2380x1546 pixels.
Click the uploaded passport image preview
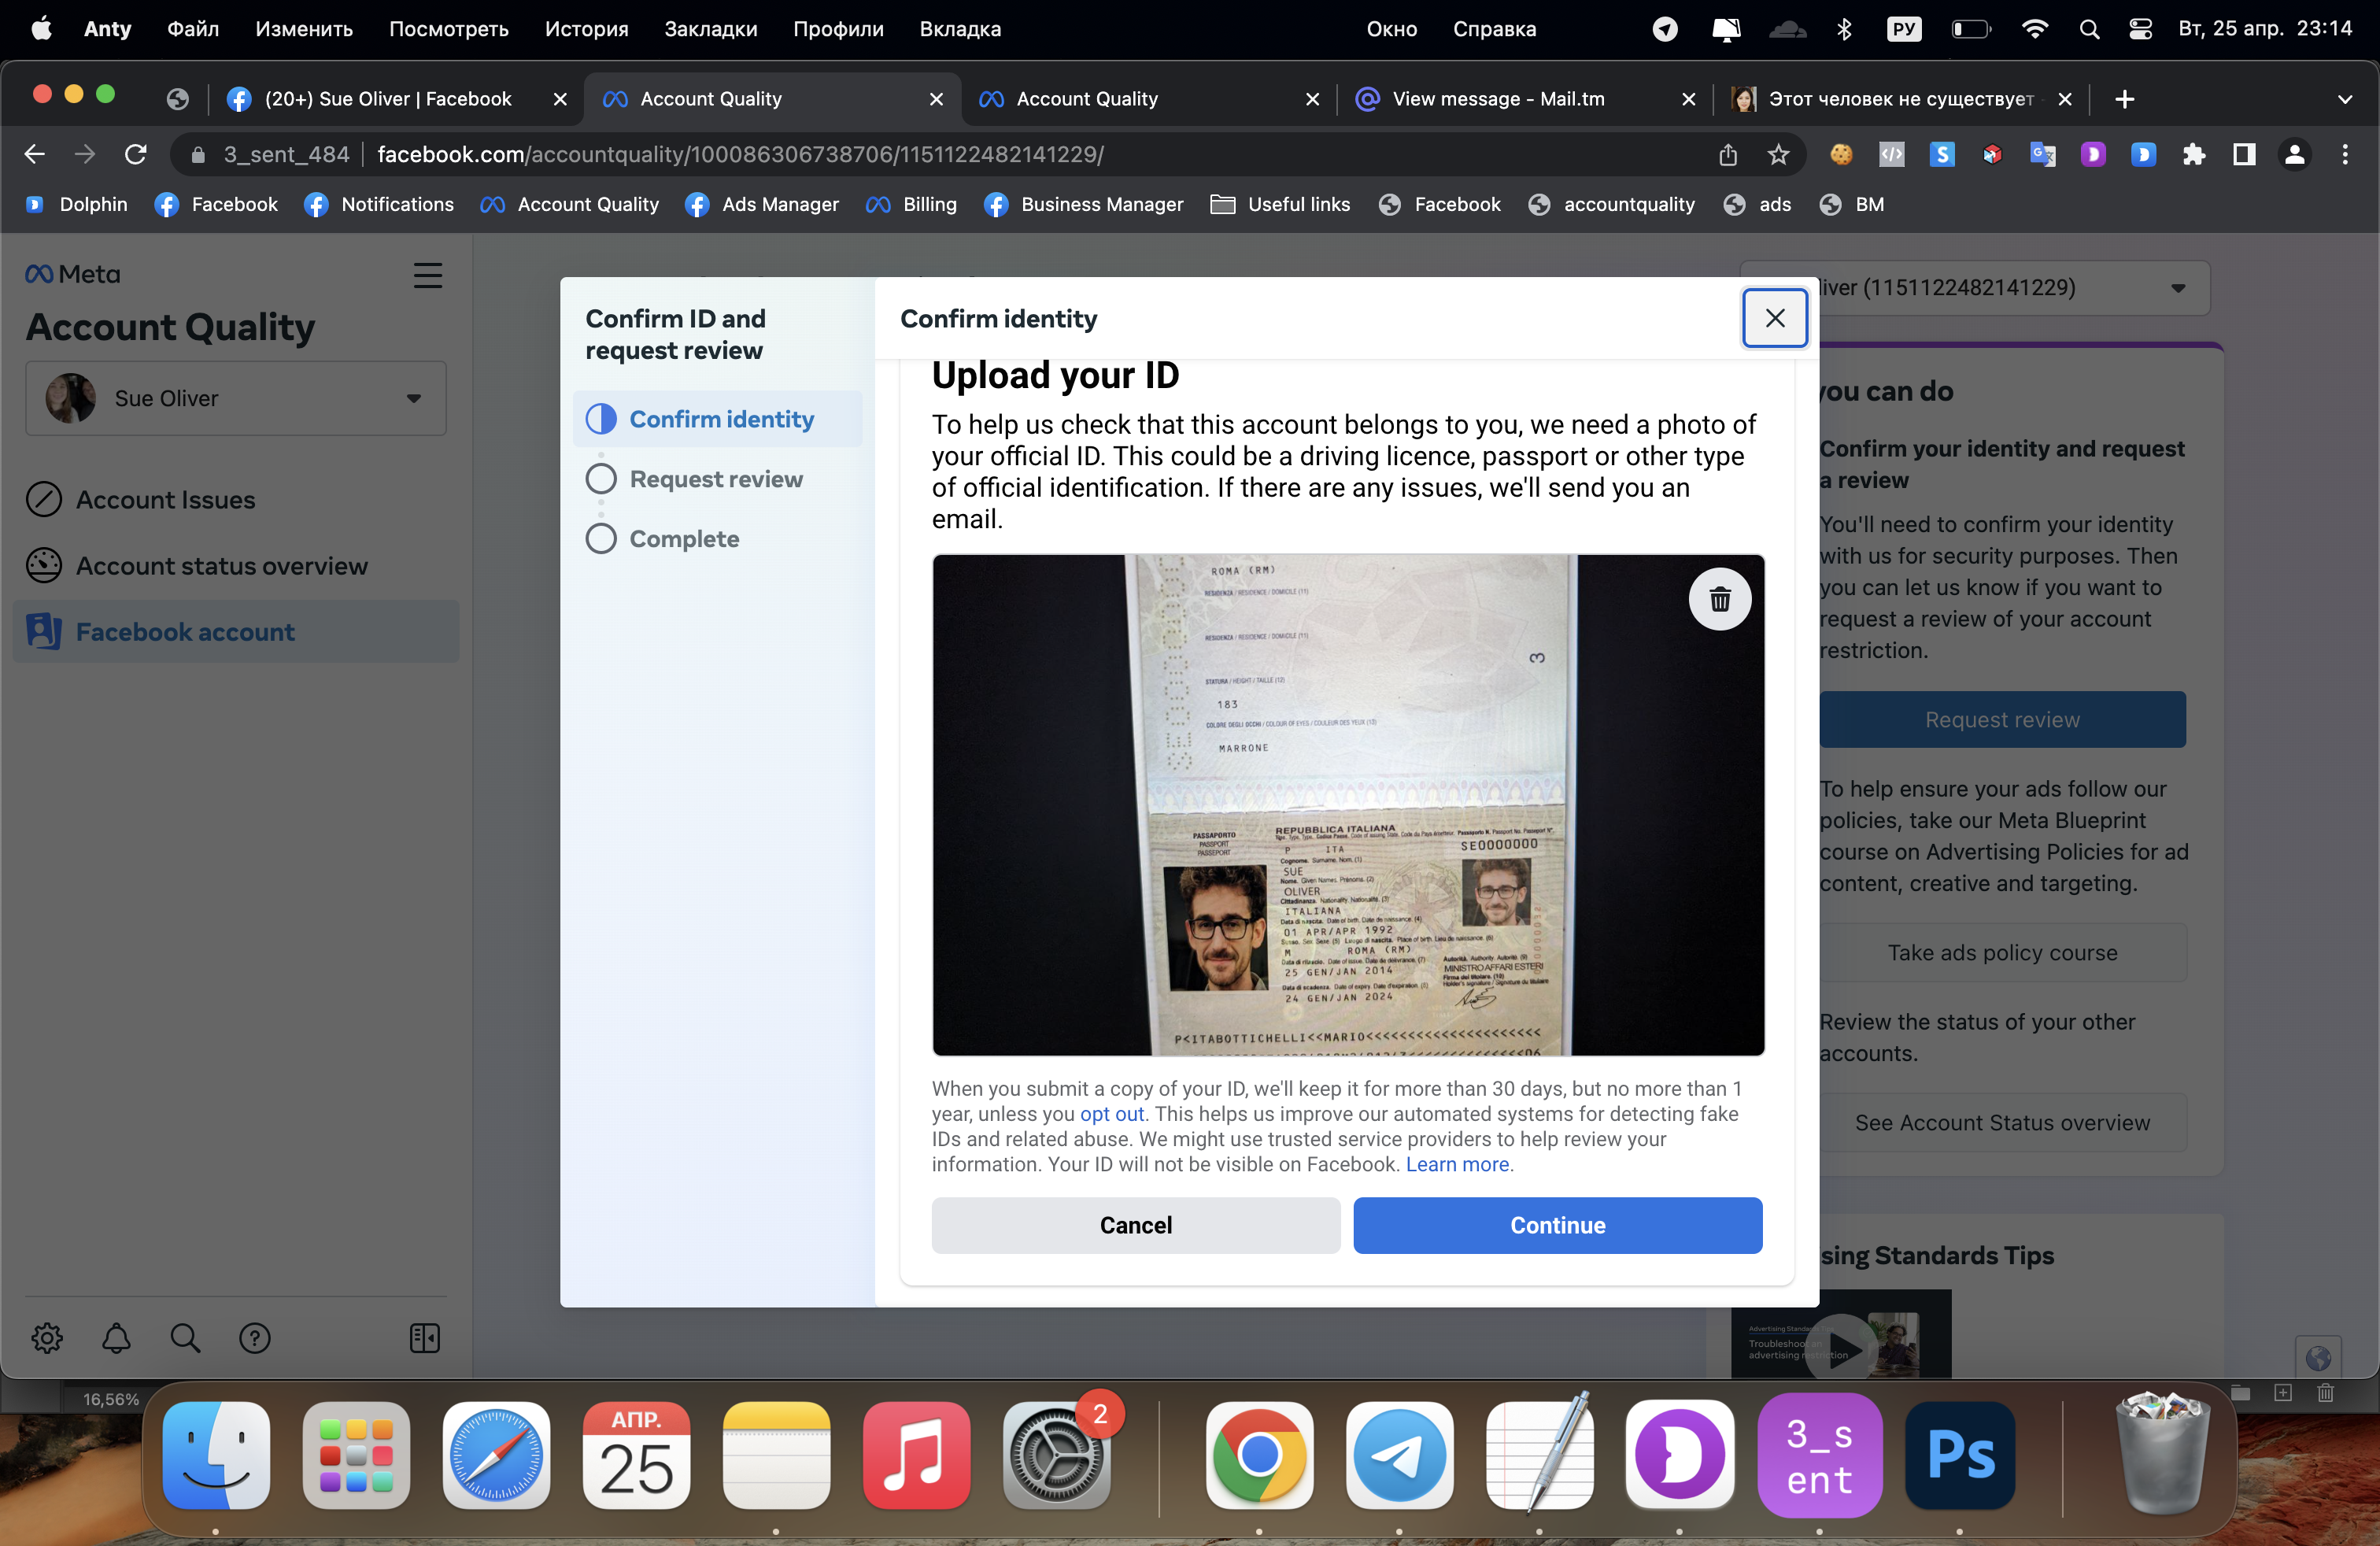(x=1348, y=805)
